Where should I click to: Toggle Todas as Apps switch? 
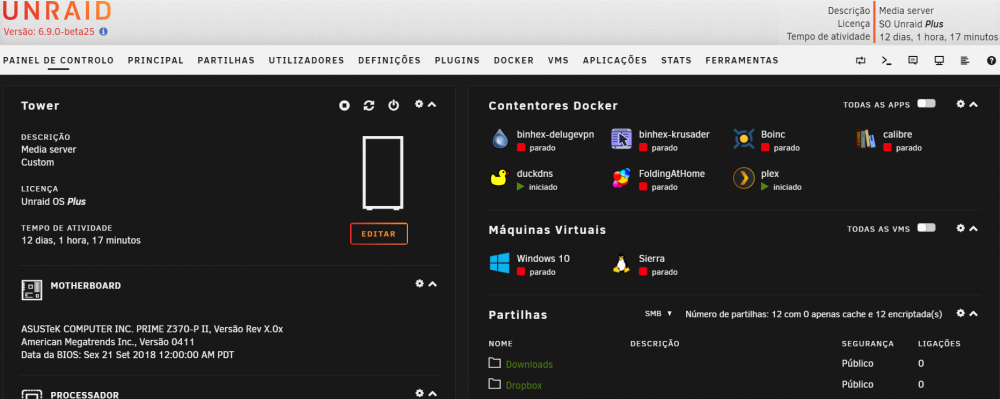[x=926, y=104]
